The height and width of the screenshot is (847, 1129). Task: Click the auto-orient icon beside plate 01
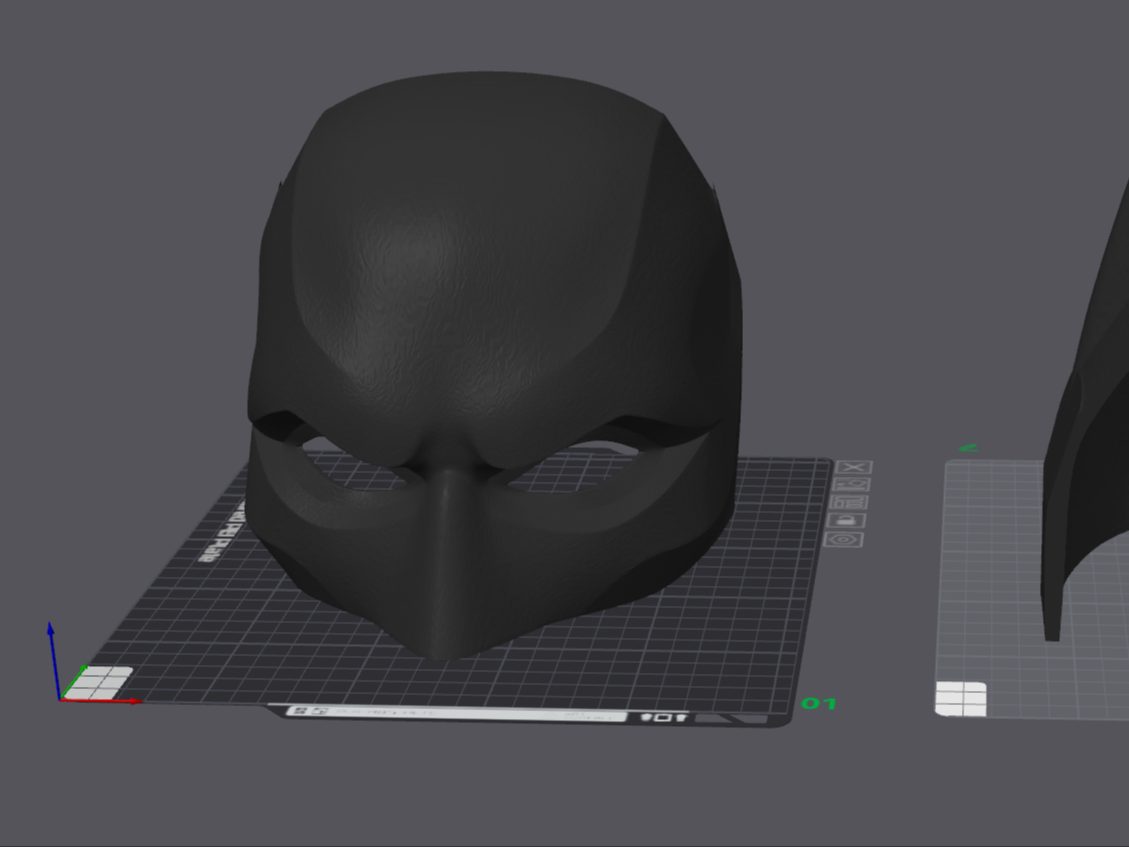coord(852,485)
